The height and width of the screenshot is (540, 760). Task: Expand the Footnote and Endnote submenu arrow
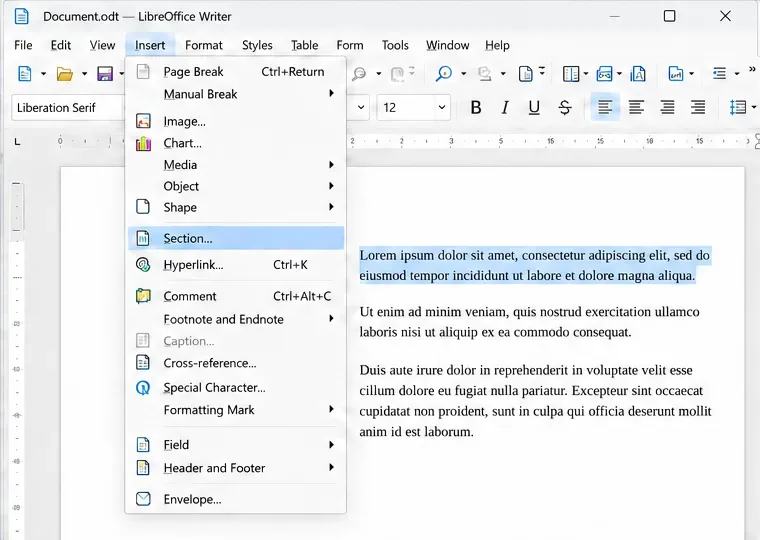click(332, 318)
